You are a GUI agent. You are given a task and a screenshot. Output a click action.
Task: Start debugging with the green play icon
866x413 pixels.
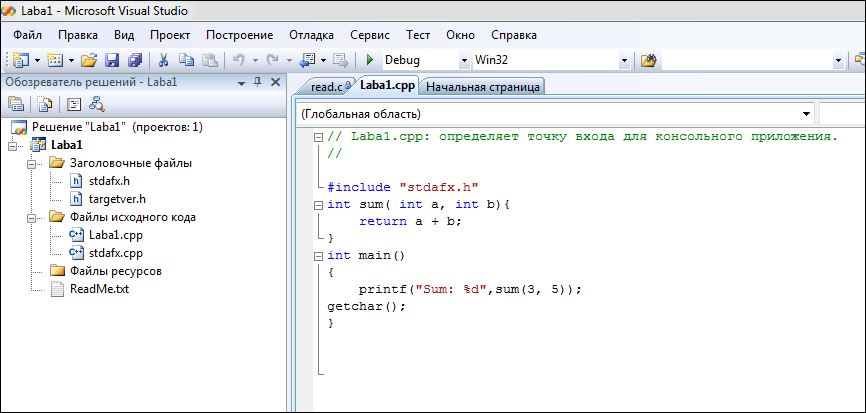[370, 60]
